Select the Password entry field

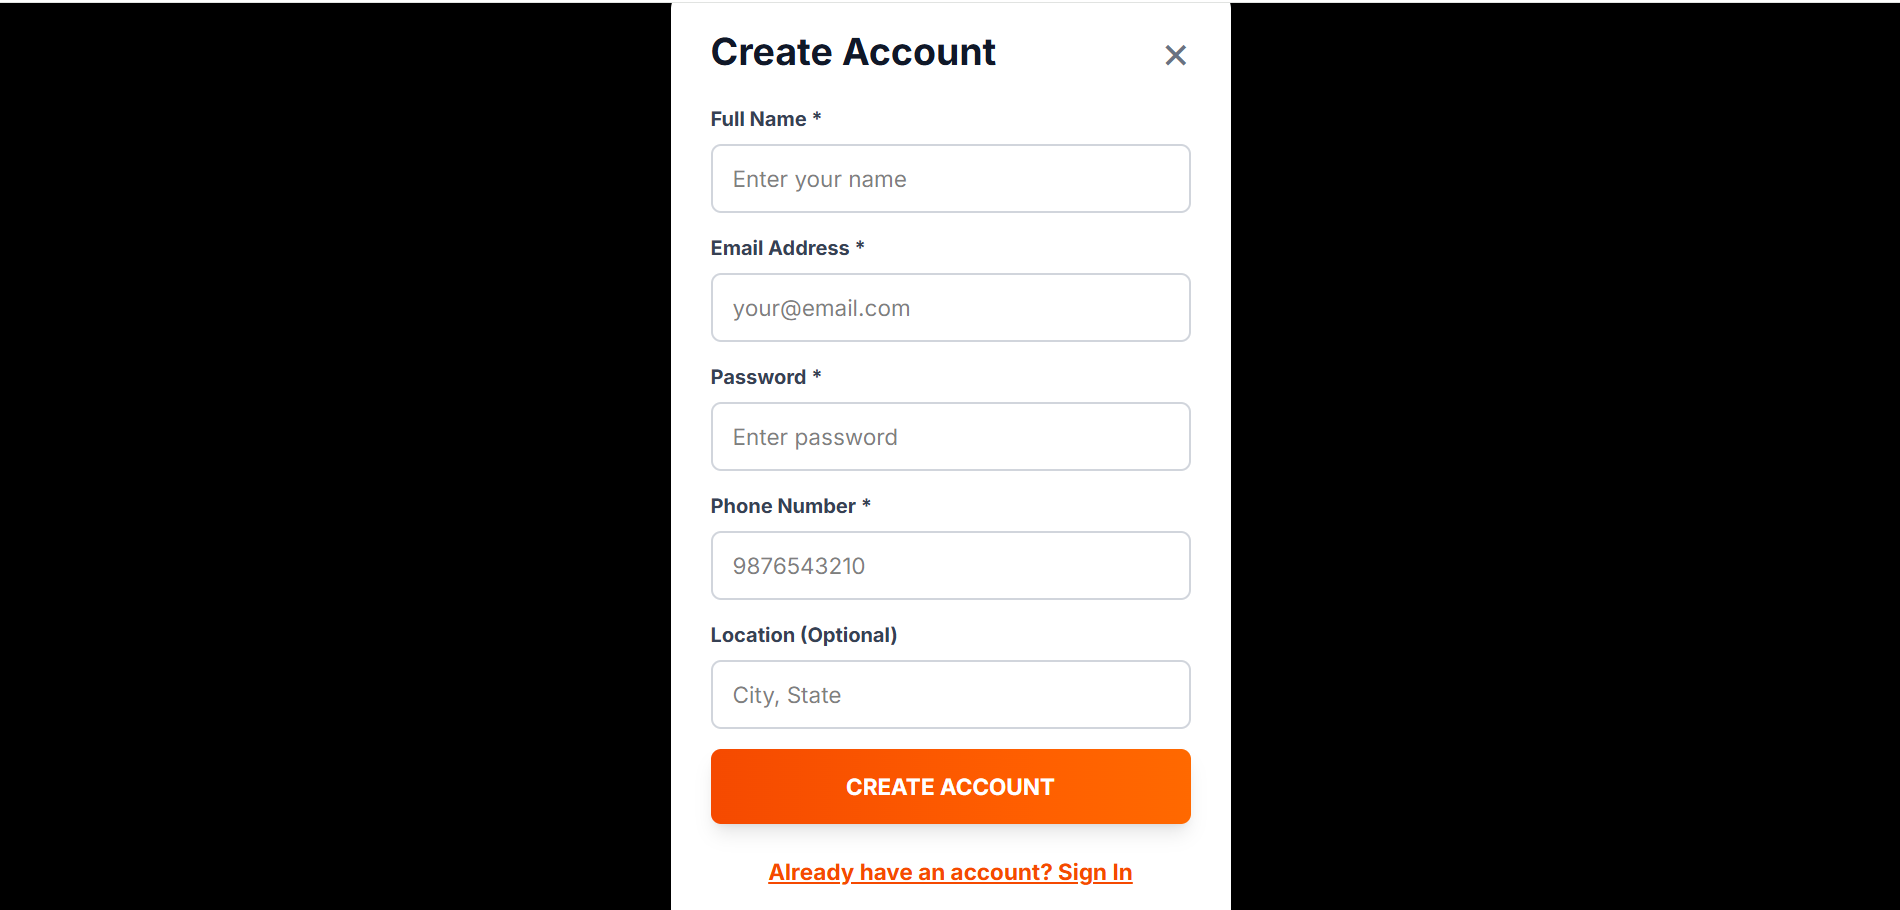(950, 437)
